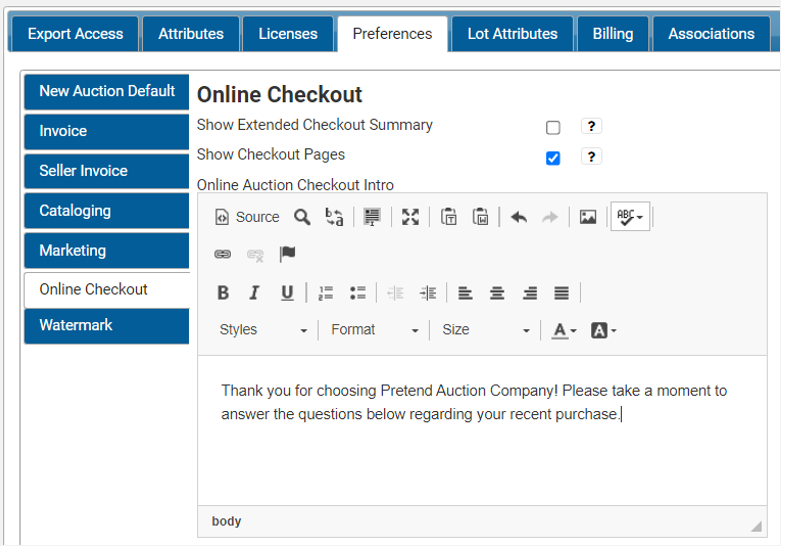Screen dimensions: 789x551
Task: Switch to the Licenses tab
Action: pos(288,34)
